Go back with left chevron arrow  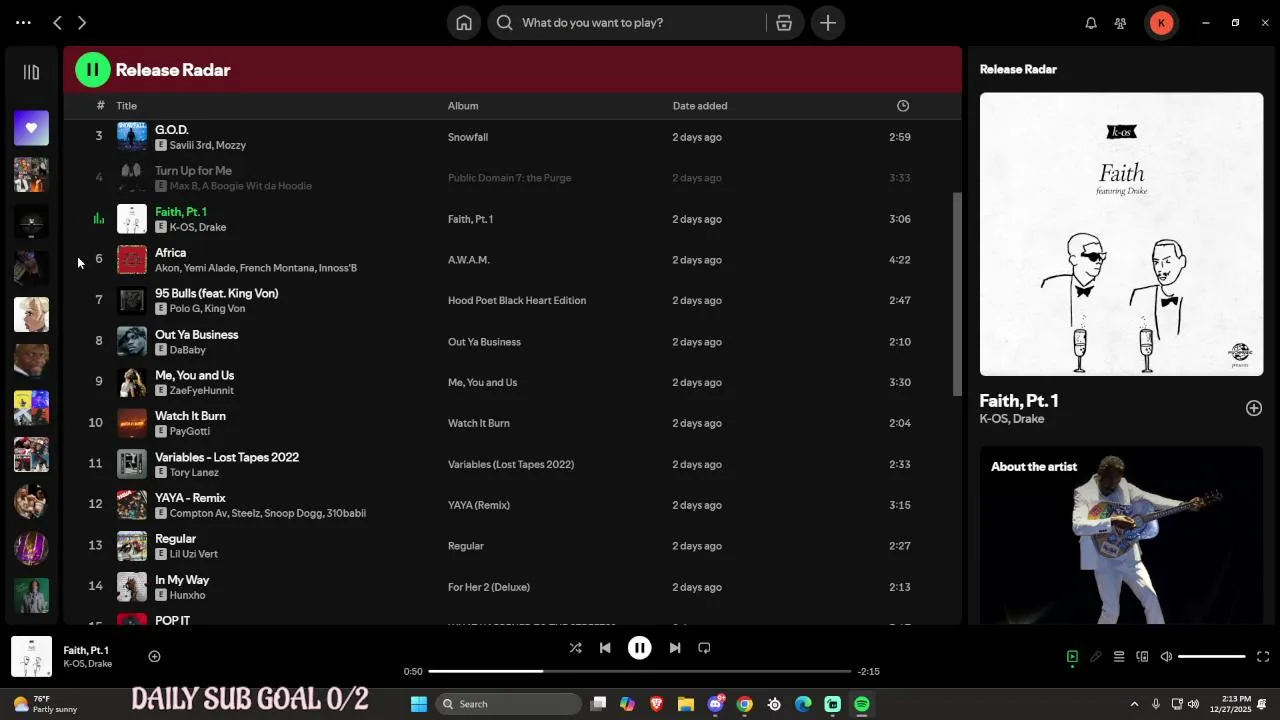coord(57,22)
